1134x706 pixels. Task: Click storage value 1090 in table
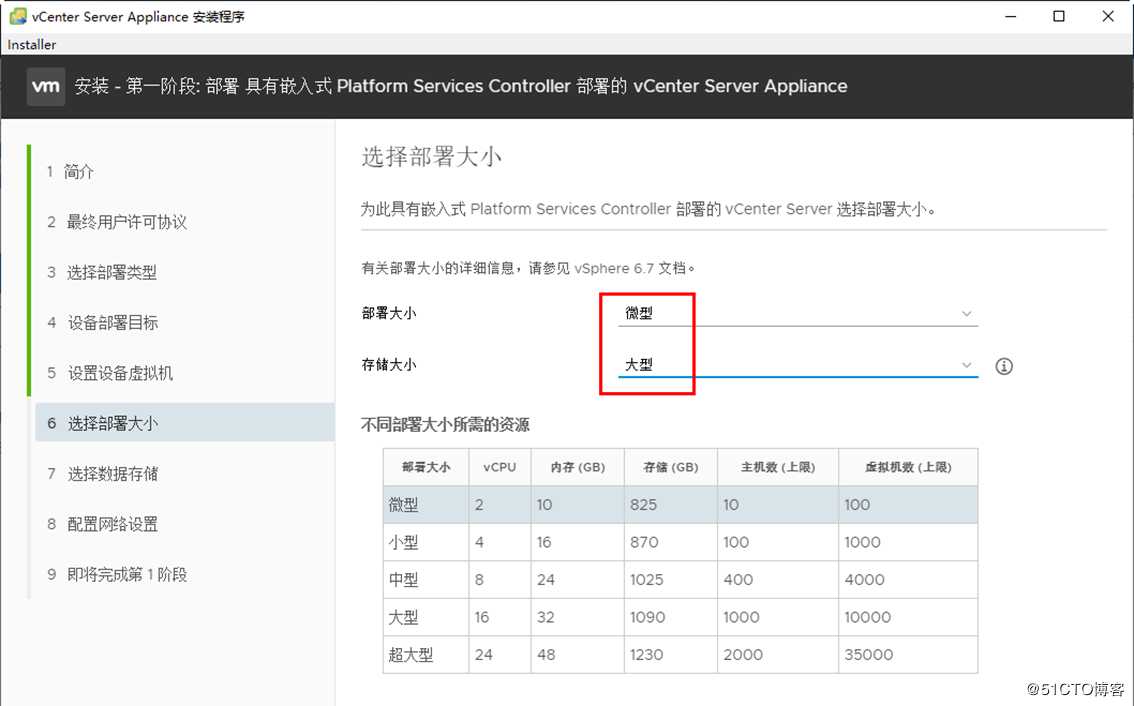coord(647,617)
